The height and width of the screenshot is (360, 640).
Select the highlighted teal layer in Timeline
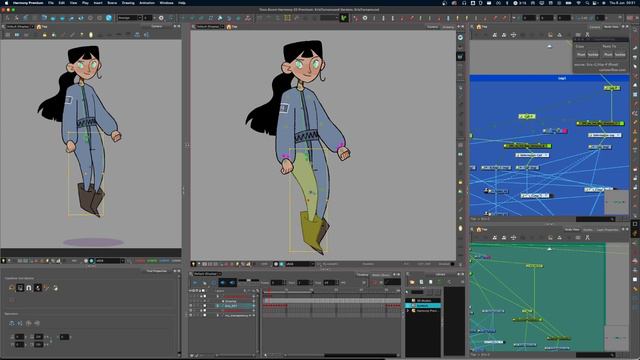pyautogui.click(x=235, y=306)
